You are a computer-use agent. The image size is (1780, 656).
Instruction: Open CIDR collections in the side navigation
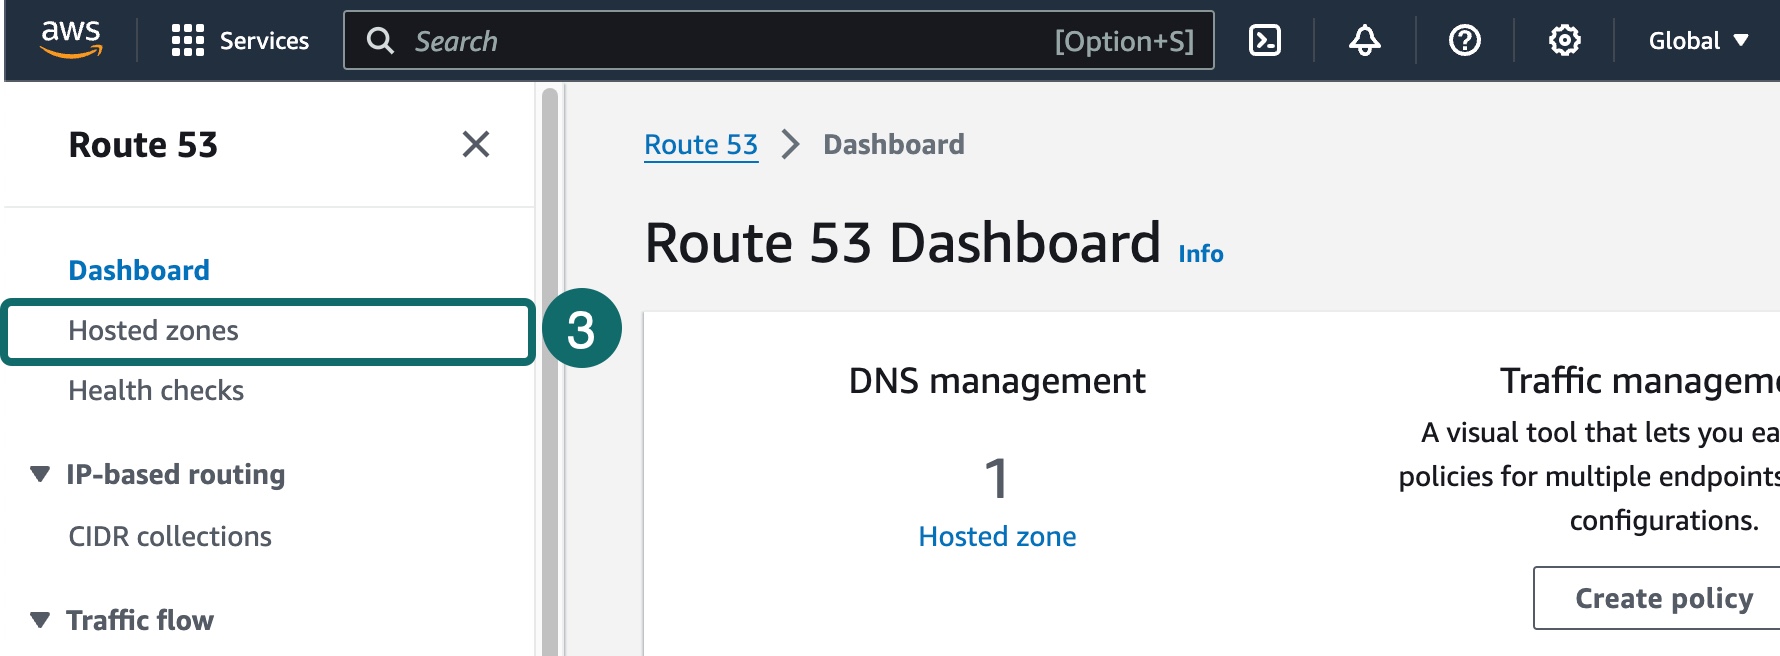pos(170,536)
